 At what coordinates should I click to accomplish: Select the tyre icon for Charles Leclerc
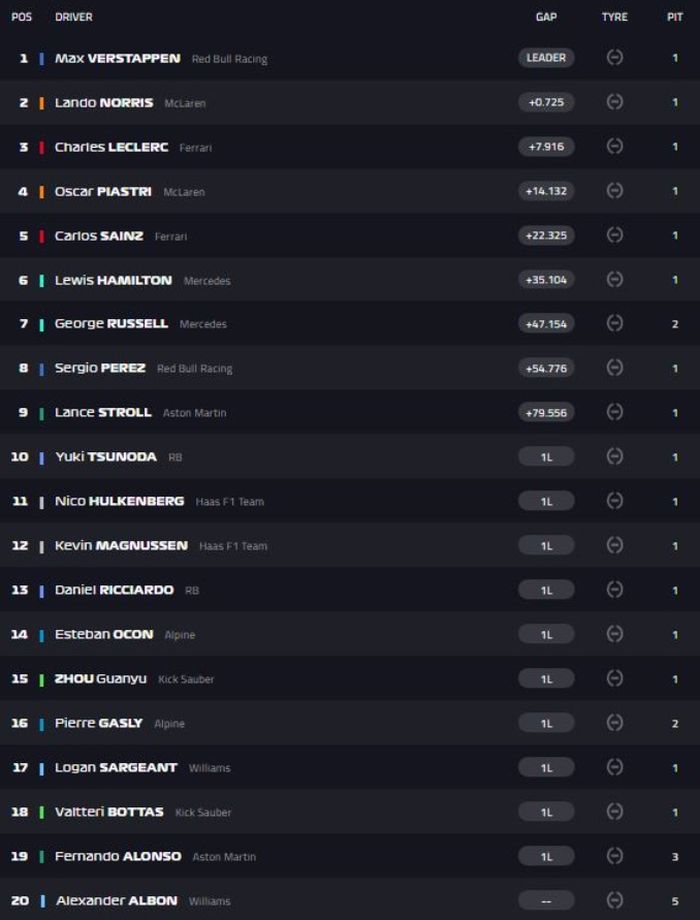coord(615,146)
